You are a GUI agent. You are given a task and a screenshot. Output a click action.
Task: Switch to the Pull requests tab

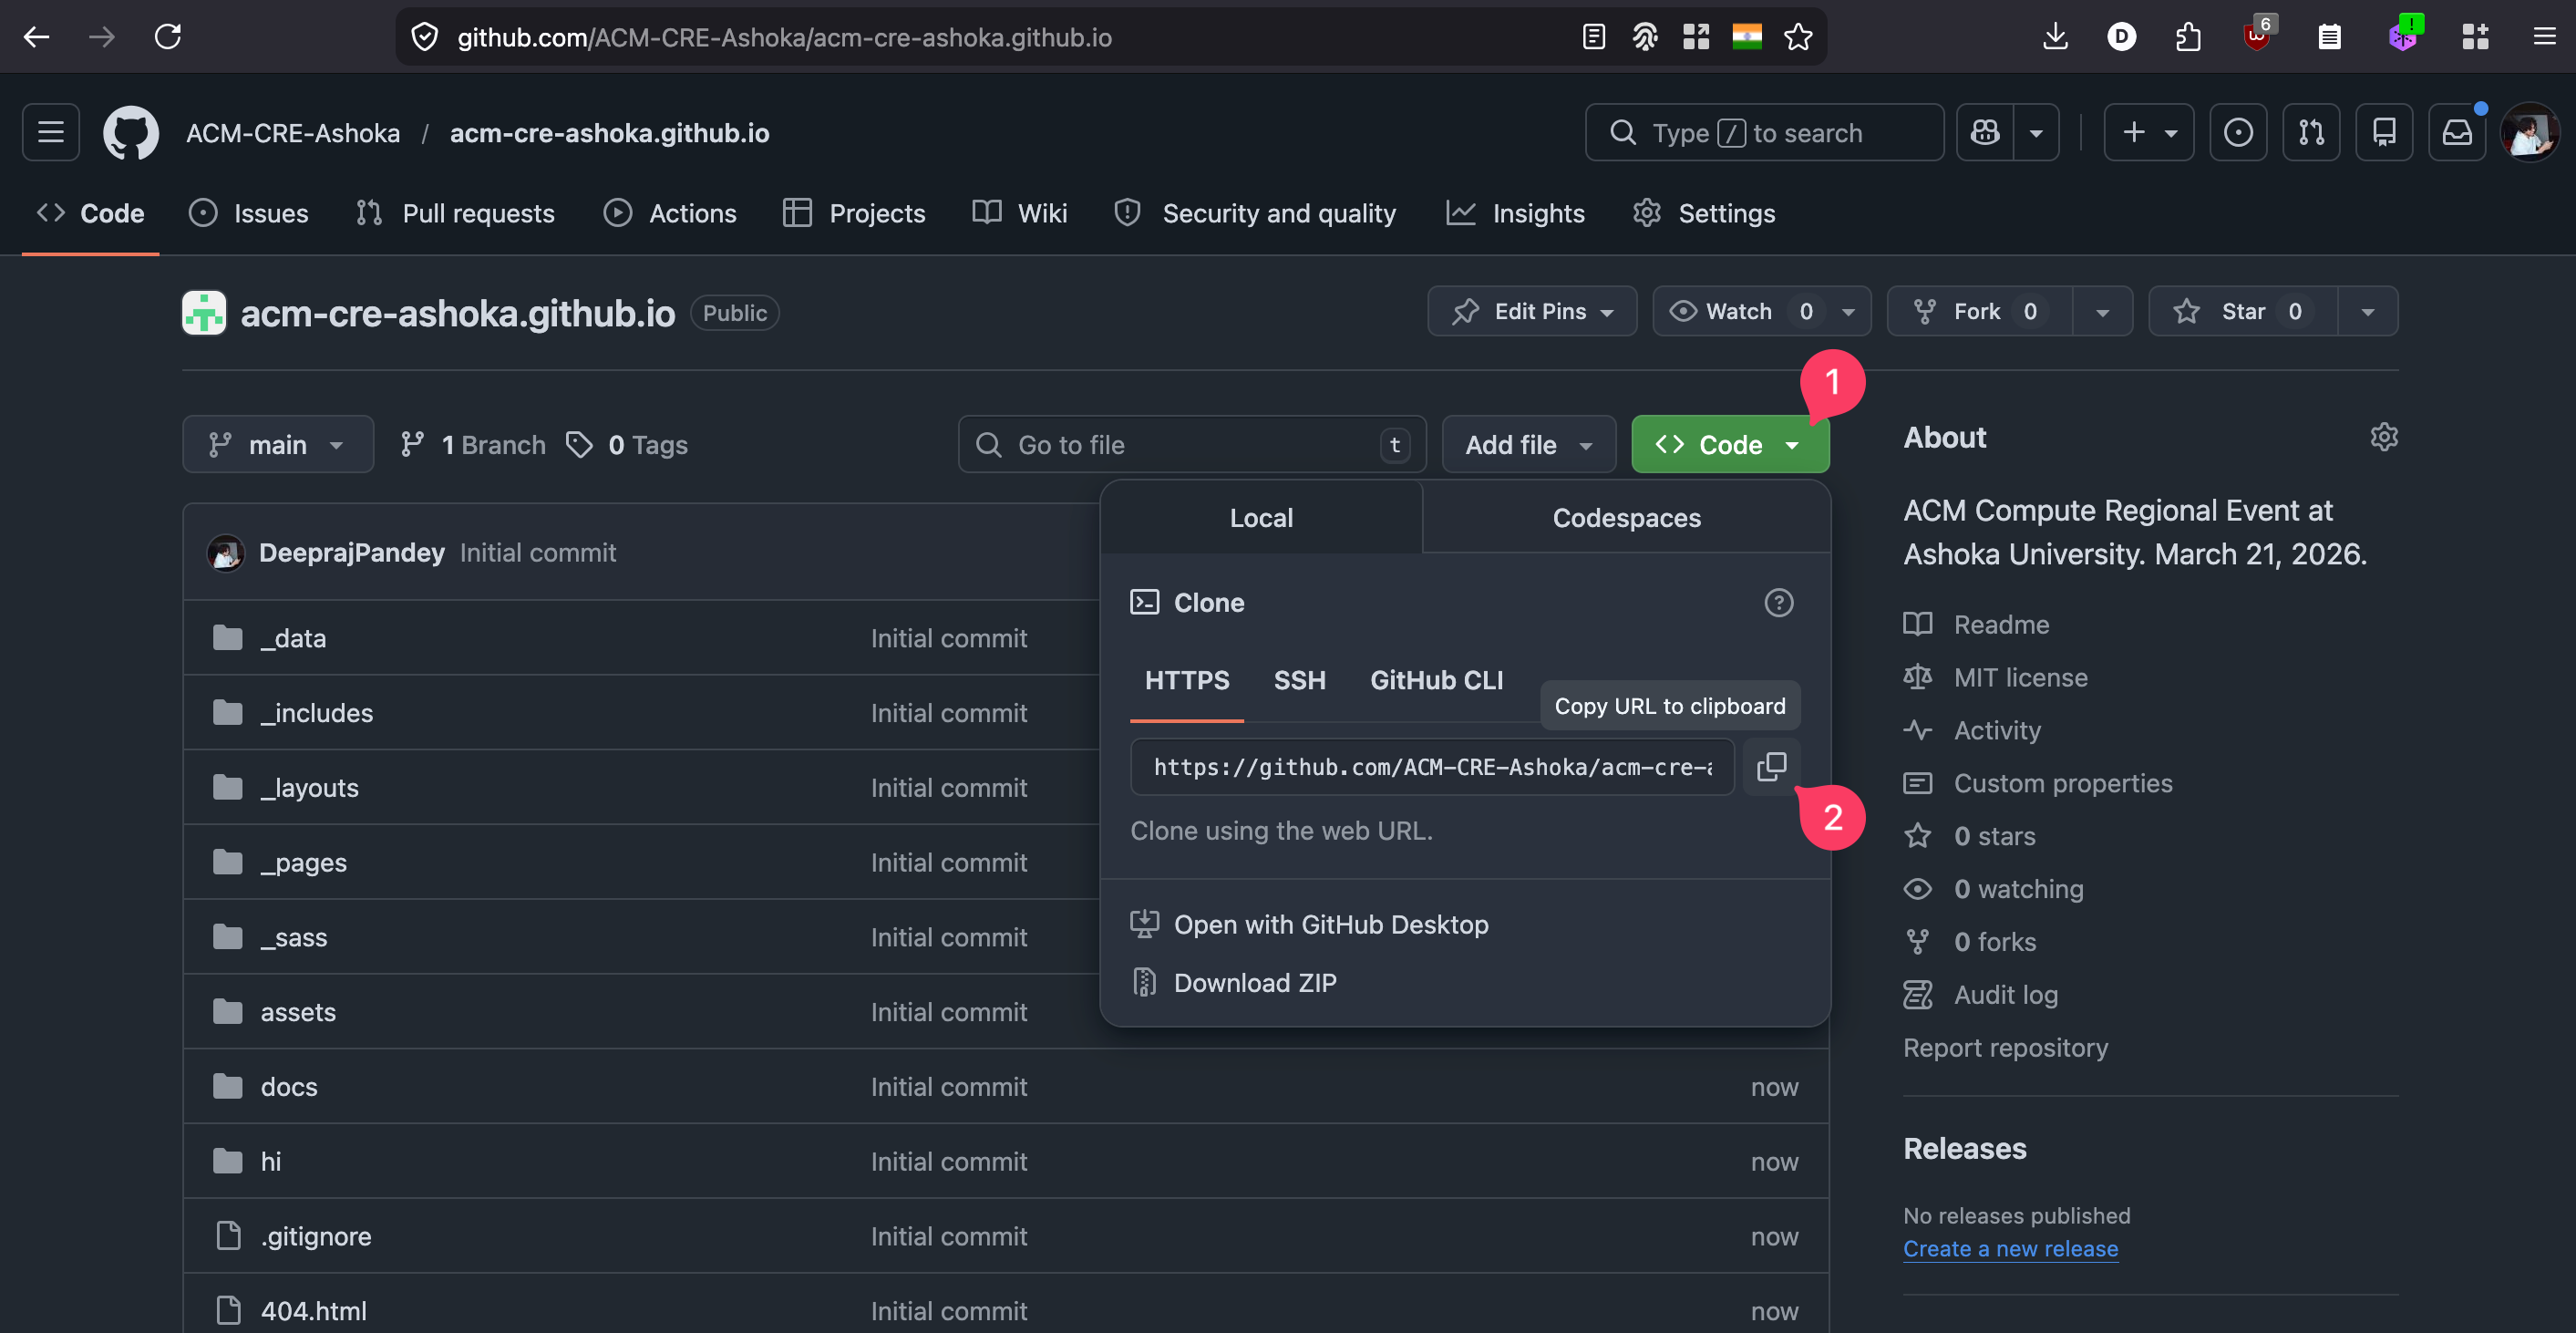(x=456, y=213)
